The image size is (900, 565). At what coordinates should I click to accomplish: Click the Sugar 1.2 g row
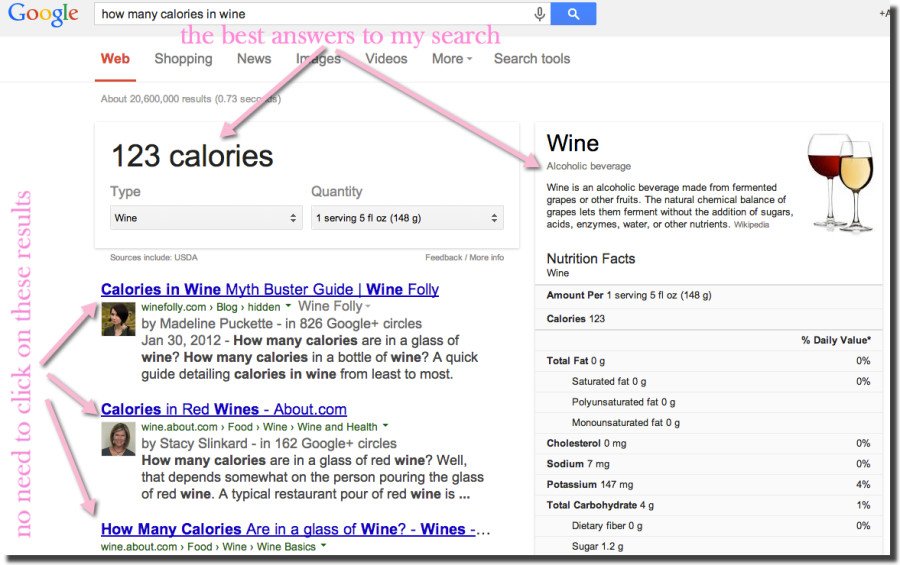pyautogui.click(x=708, y=546)
